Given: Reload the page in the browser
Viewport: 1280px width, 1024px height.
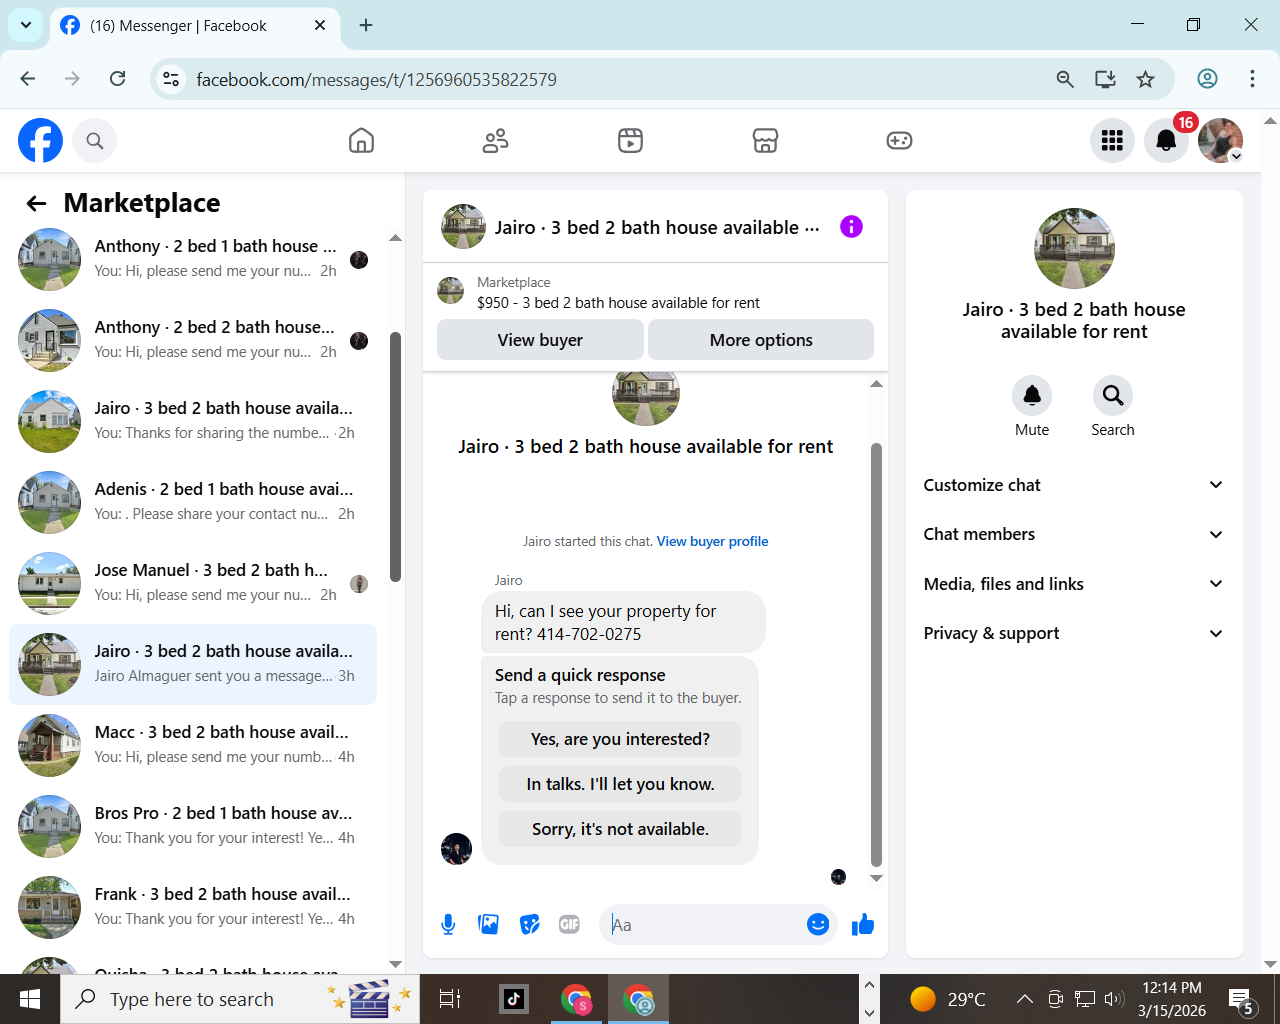Looking at the screenshot, I should tap(118, 79).
